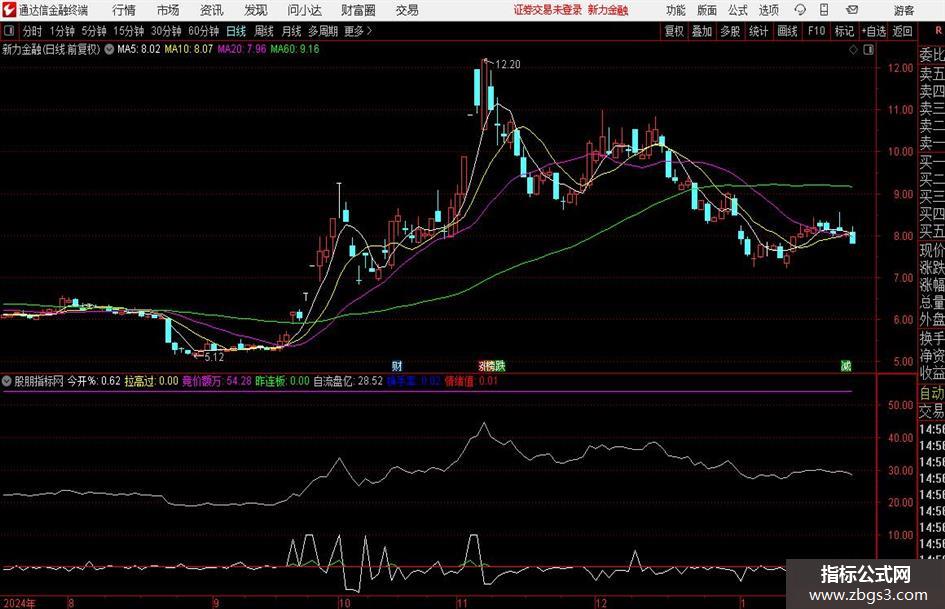Click the 标记 mark button
945x609 pixels.
coord(844,31)
